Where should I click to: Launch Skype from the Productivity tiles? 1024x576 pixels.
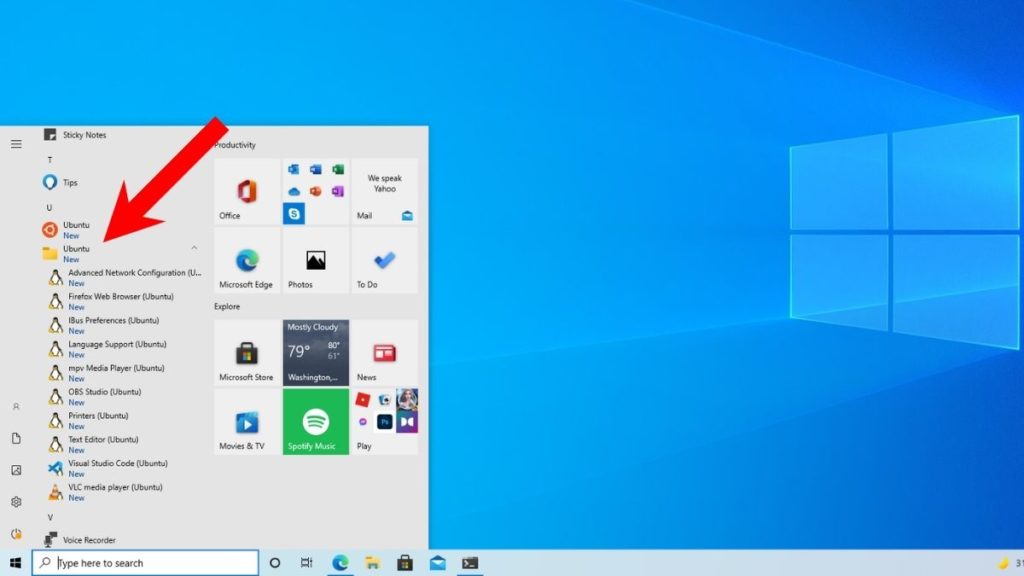[x=293, y=213]
